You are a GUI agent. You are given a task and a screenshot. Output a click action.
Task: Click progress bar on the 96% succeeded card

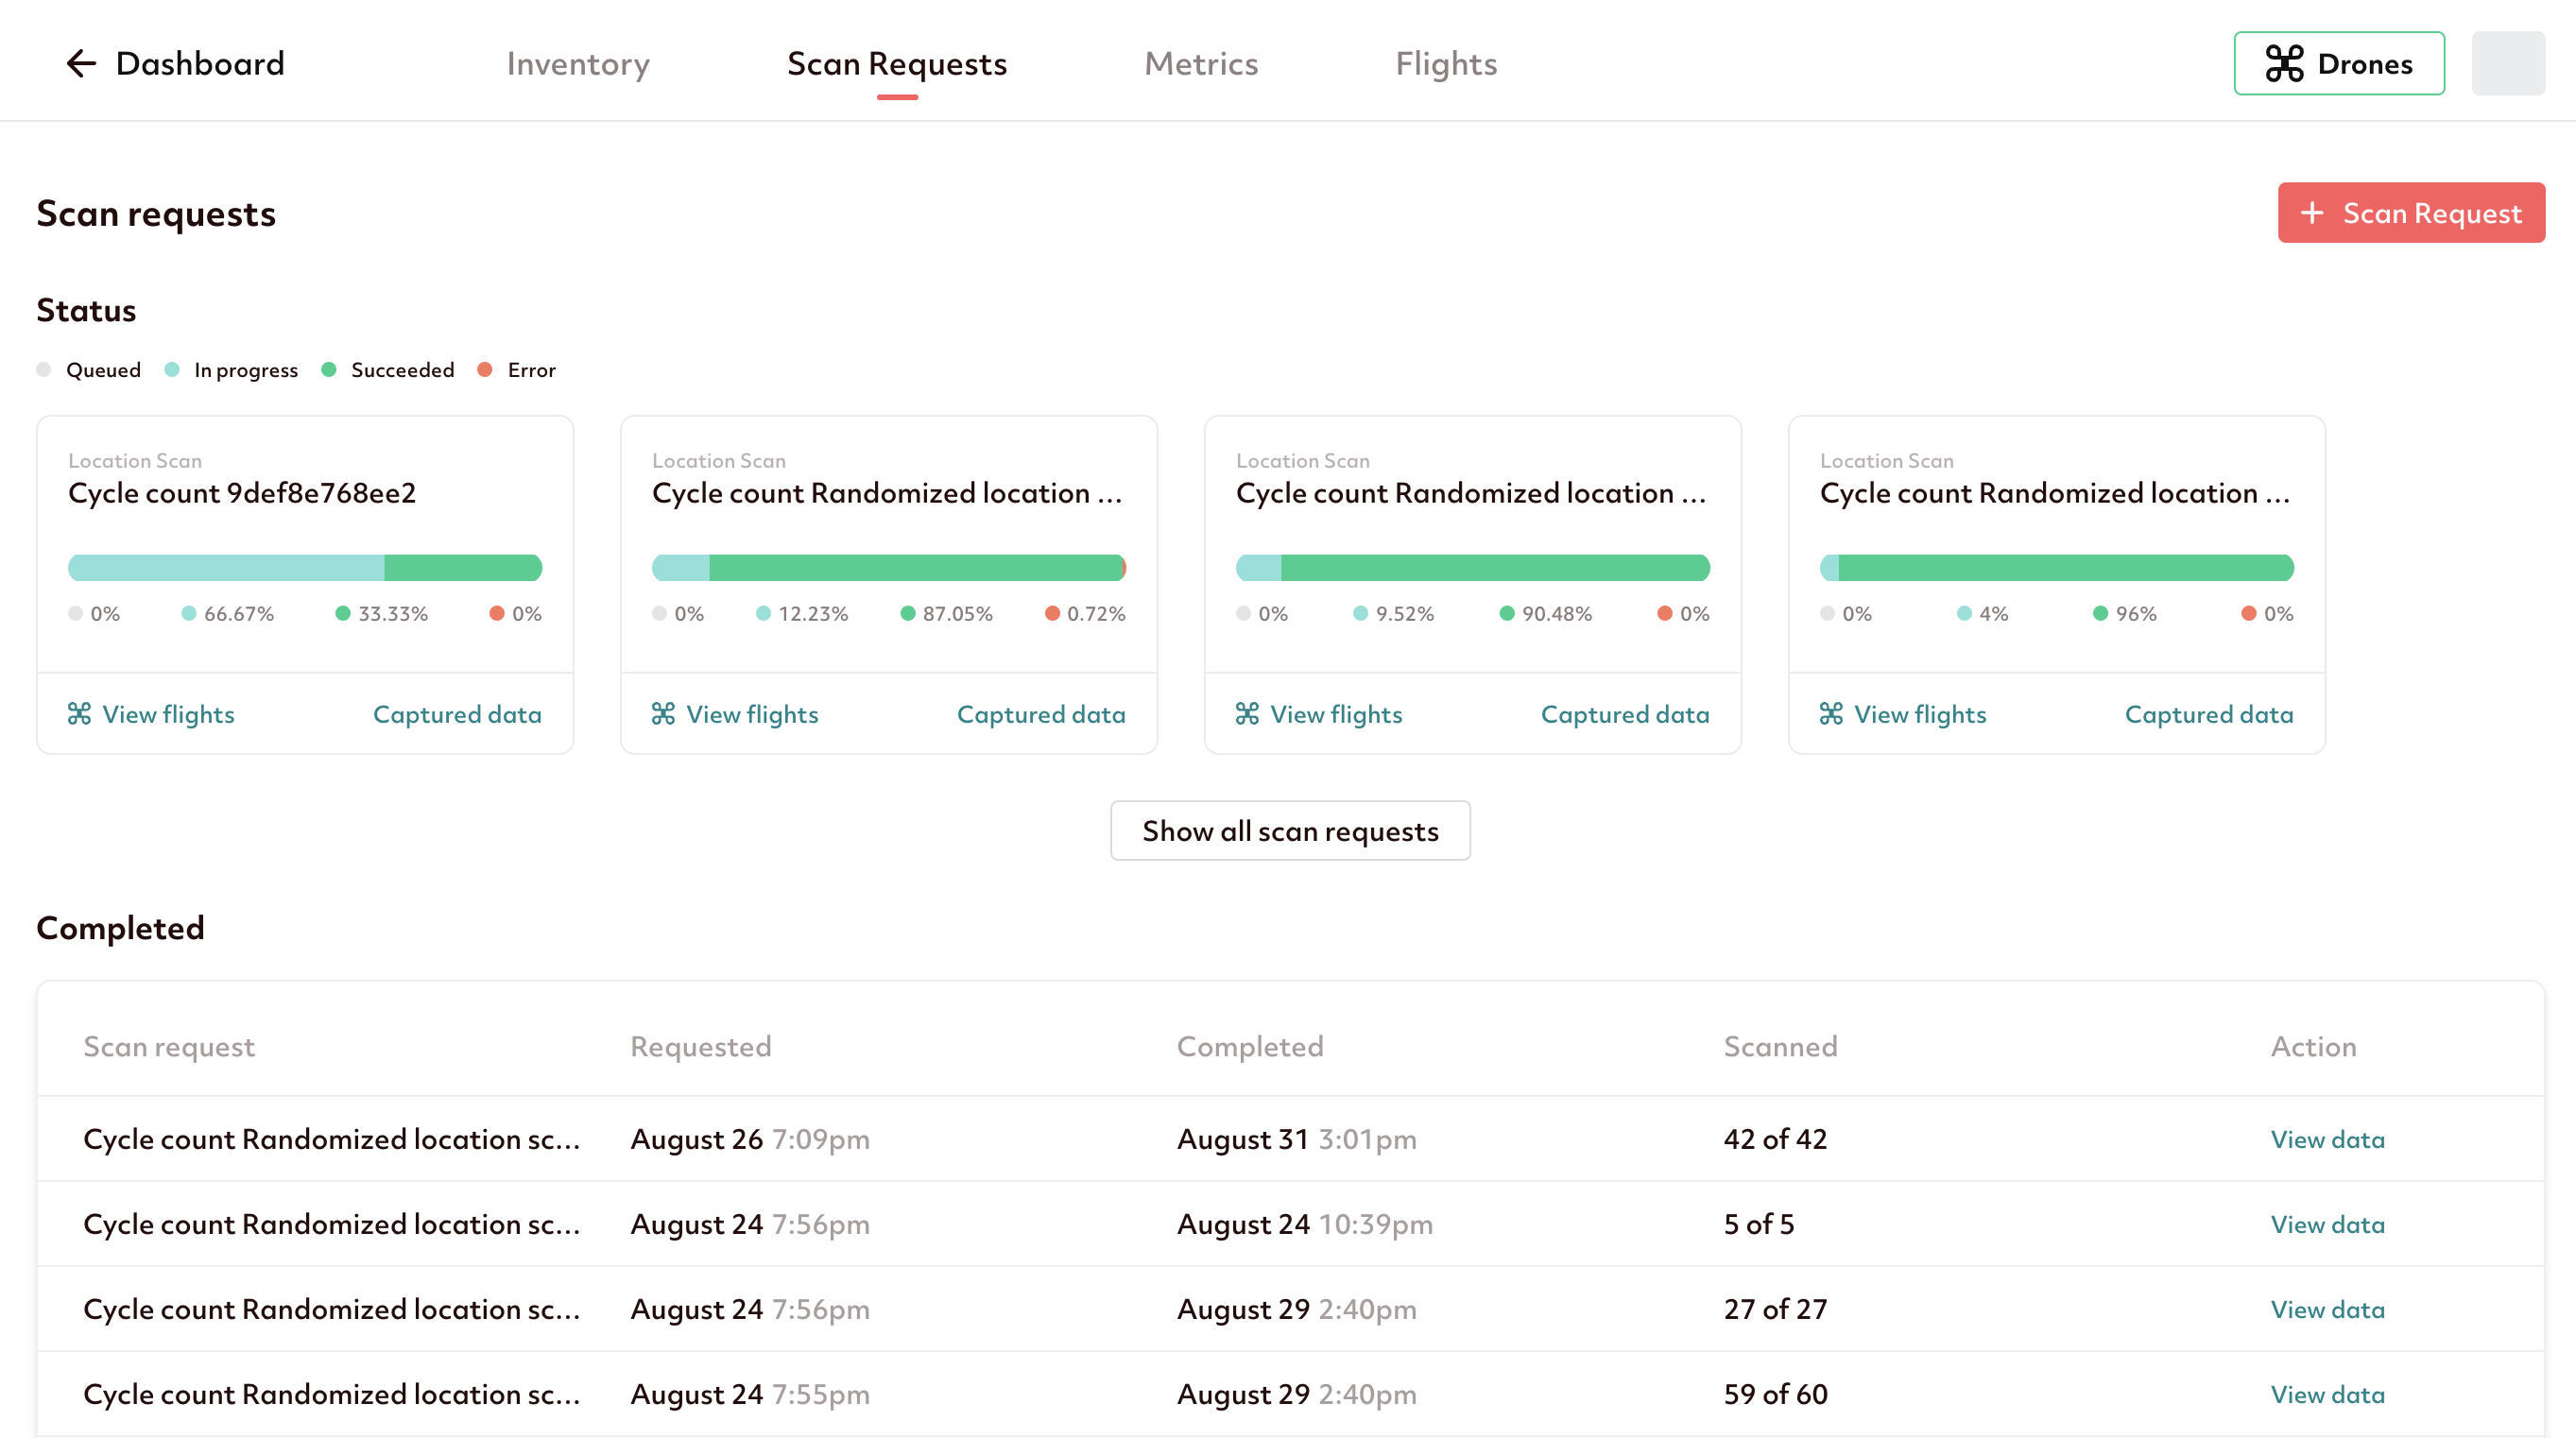click(x=2056, y=568)
